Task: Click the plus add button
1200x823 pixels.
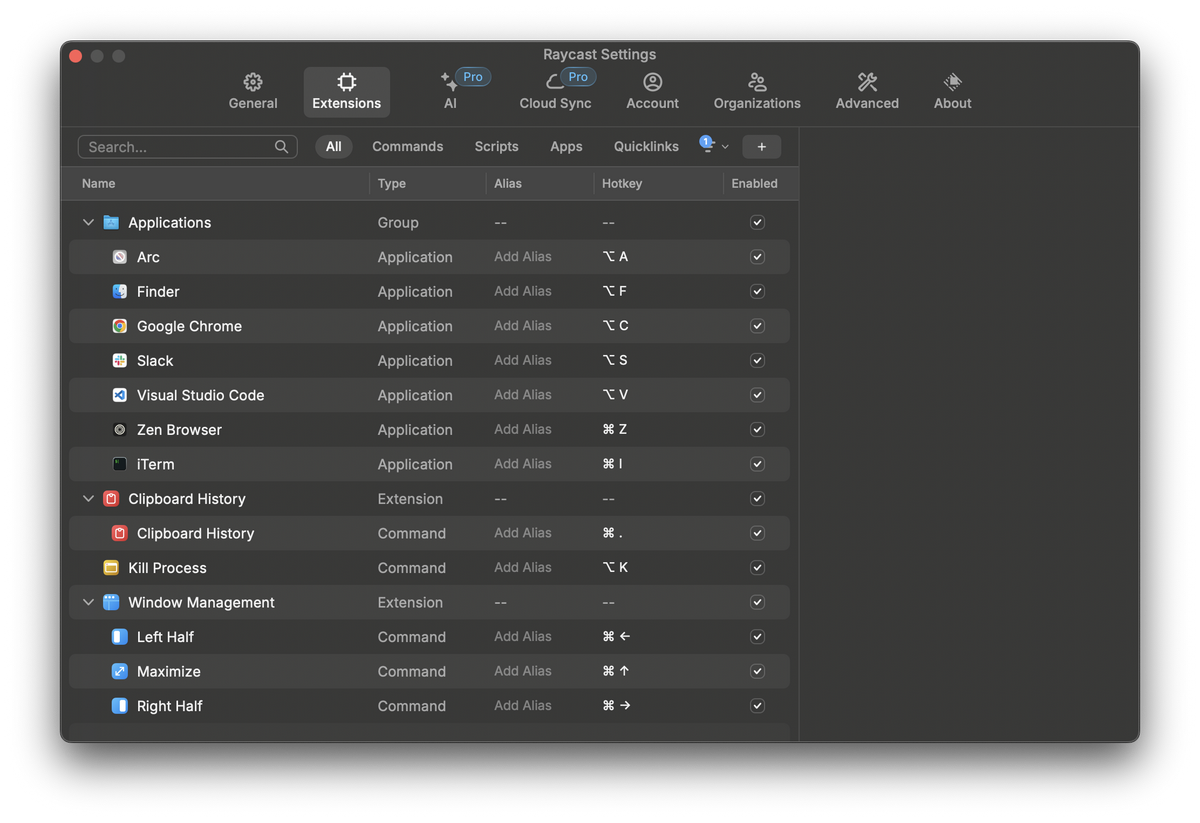Action: coord(761,147)
